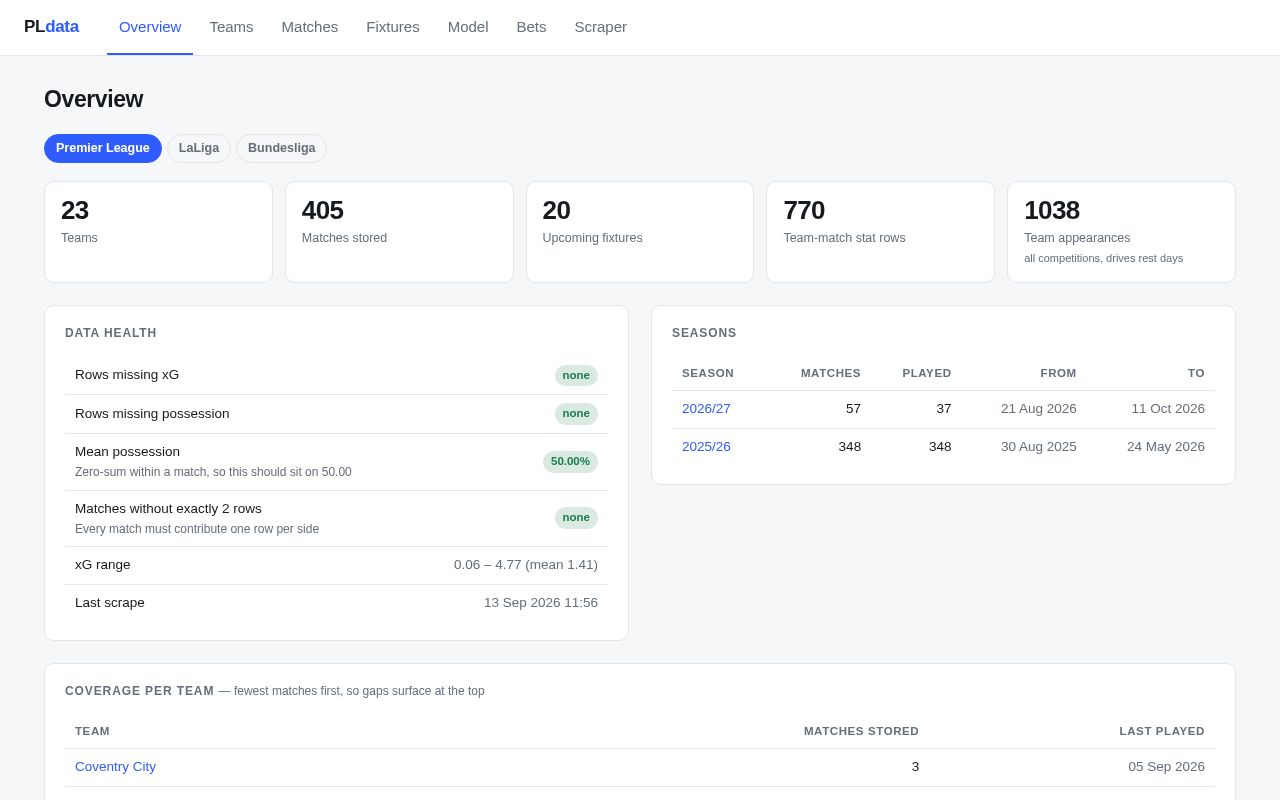Click the 30 Aug 2025 from date

(1039, 447)
